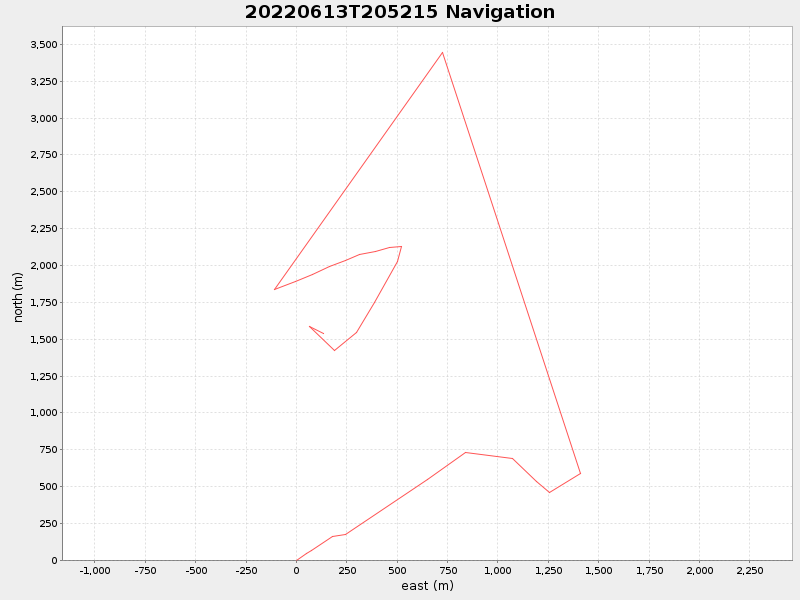Click the east (m) axis label
The height and width of the screenshot is (600, 800).
428,586
